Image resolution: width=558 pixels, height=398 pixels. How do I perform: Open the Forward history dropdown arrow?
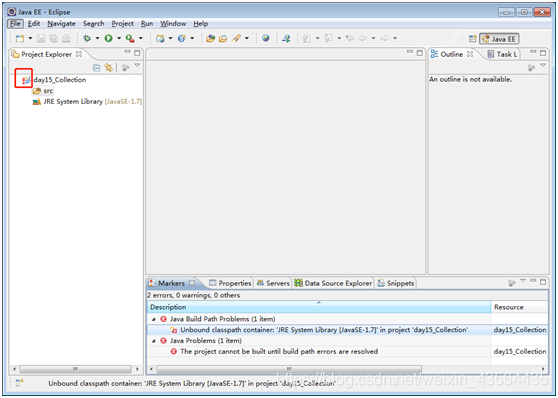click(x=395, y=38)
